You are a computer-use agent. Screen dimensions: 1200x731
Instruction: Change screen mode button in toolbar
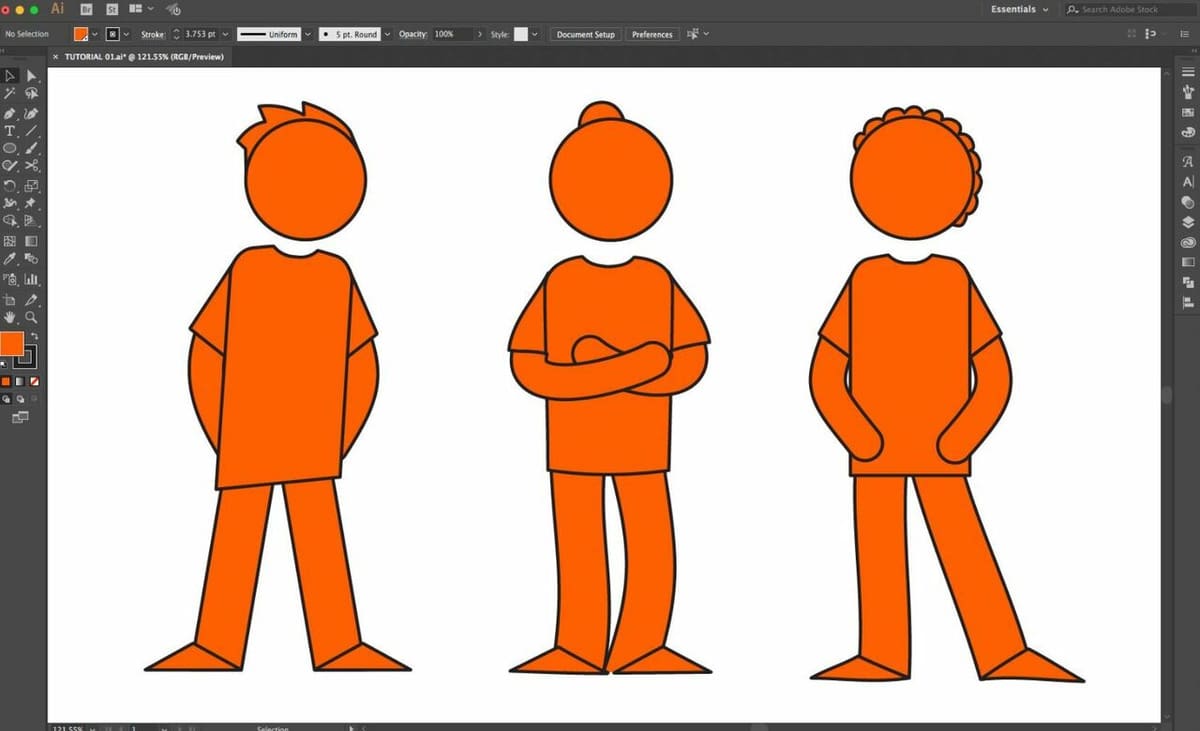click(x=21, y=416)
